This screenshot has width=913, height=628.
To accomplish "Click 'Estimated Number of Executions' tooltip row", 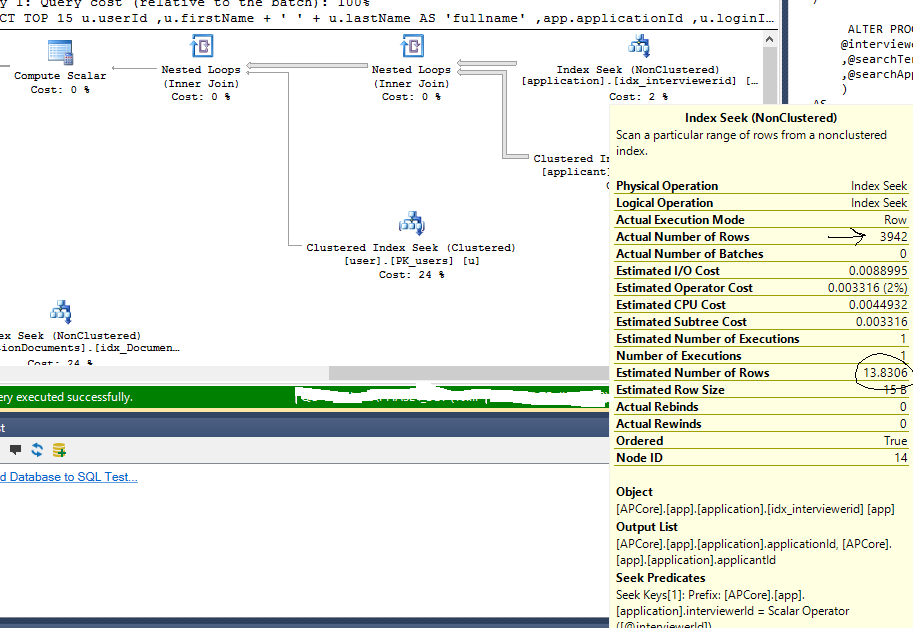I will pyautogui.click(x=762, y=339).
